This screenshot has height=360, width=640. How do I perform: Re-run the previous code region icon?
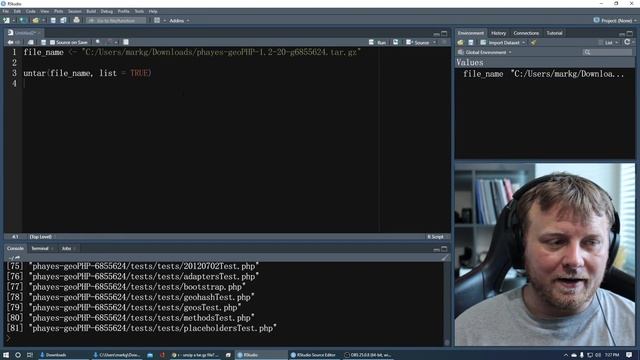396,42
